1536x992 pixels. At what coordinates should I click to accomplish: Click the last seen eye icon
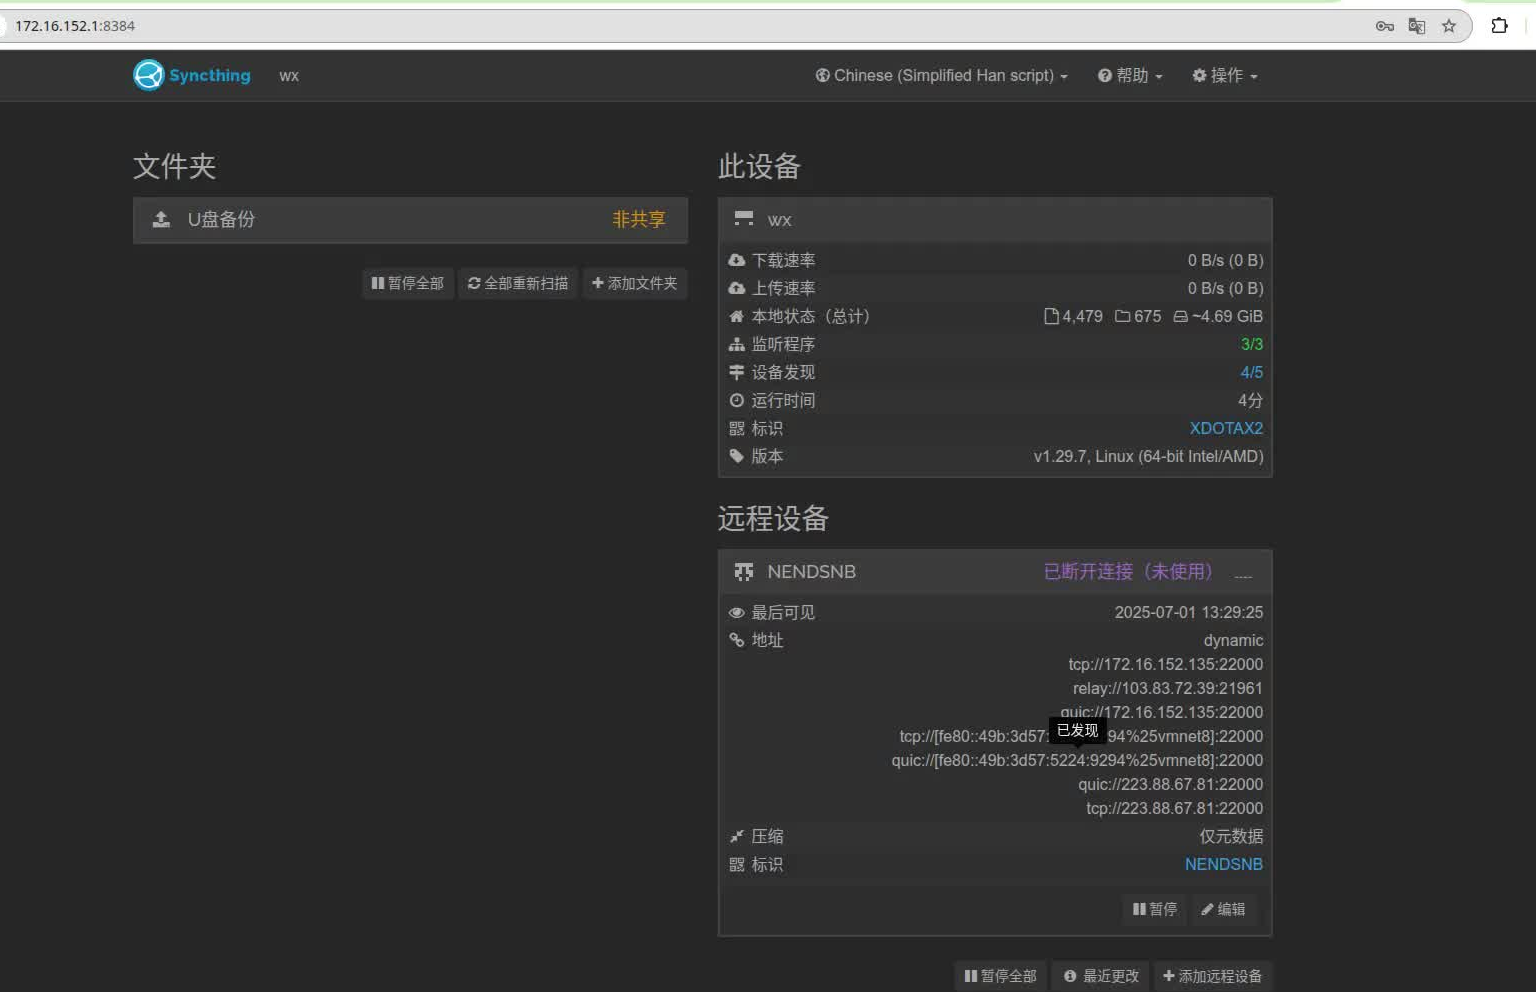point(737,612)
